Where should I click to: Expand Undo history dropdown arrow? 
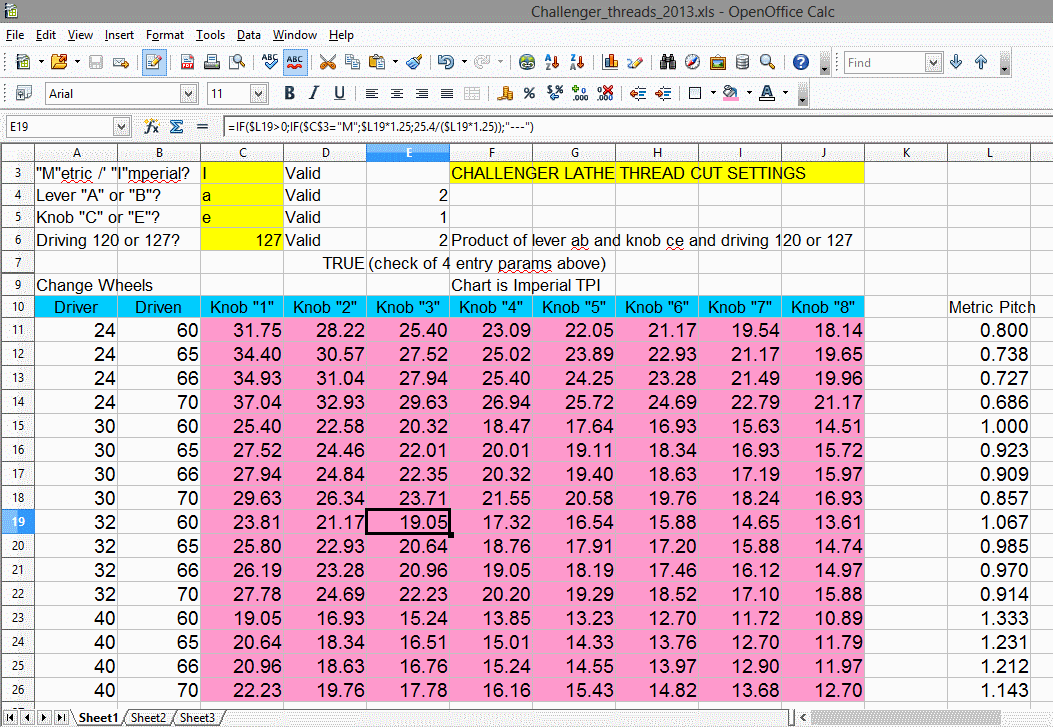tap(464, 62)
